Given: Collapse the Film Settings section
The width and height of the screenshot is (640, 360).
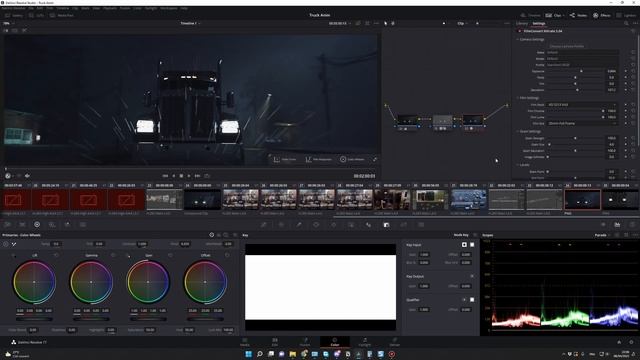Looking at the screenshot, I should pos(518,98).
